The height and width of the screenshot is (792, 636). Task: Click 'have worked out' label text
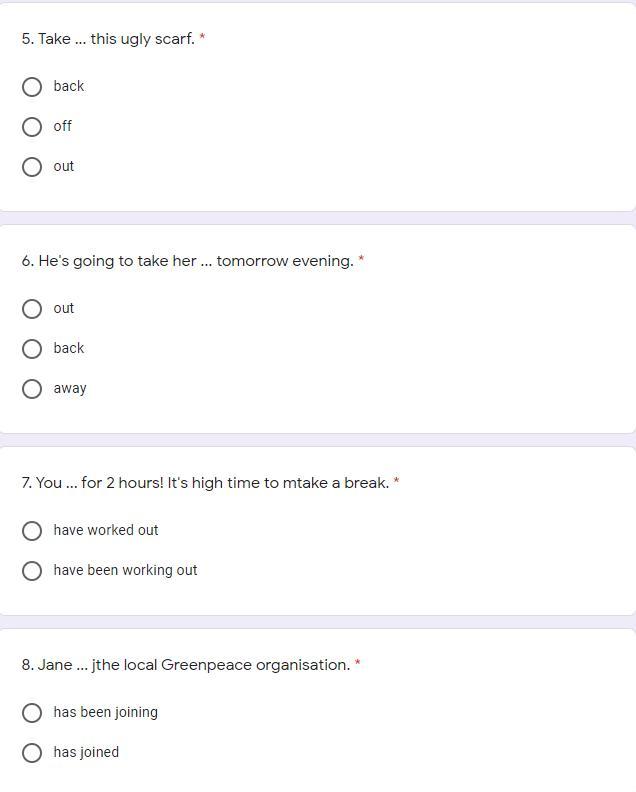coord(106,530)
